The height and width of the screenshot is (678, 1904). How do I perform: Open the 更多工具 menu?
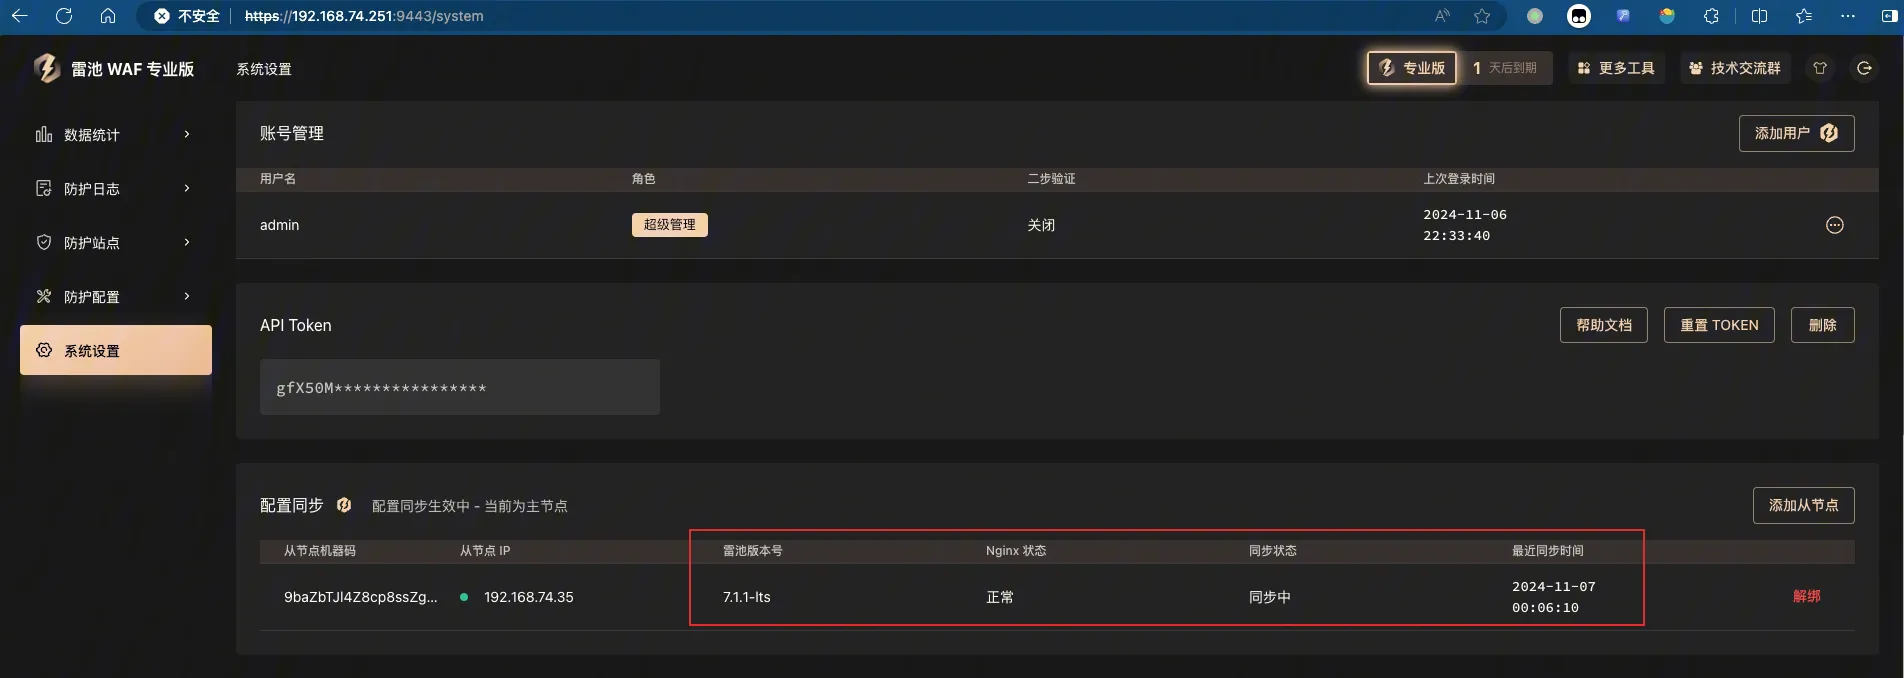1615,68
